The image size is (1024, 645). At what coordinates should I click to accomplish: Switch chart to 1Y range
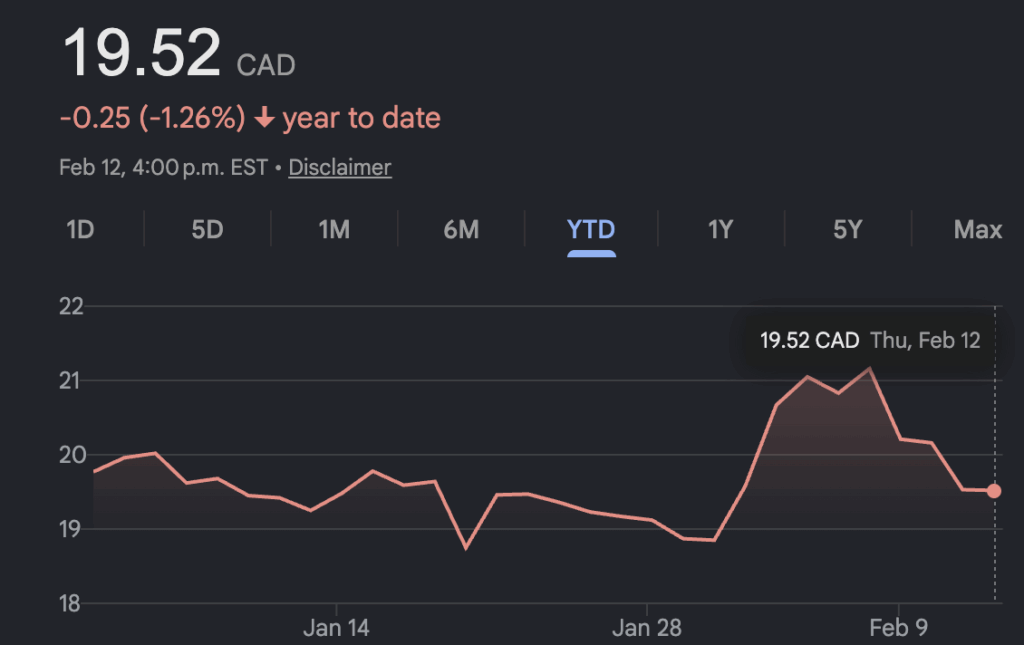pos(720,230)
